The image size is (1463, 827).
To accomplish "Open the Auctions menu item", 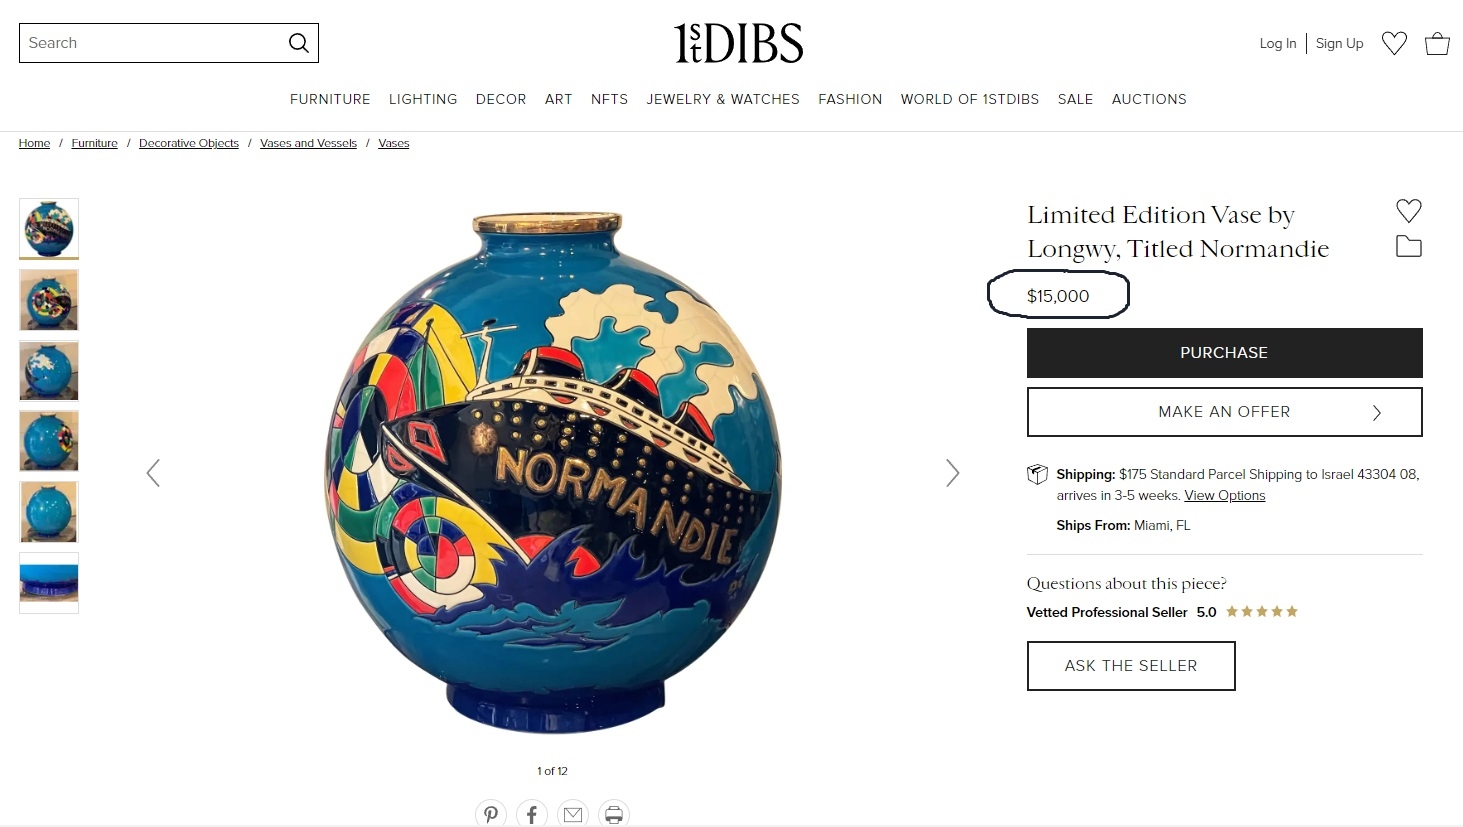I will pyautogui.click(x=1149, y=99).
